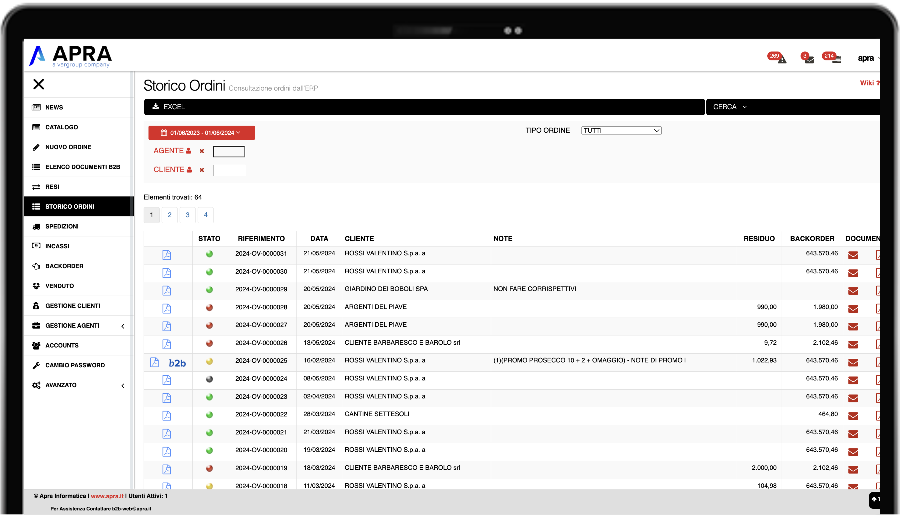Viewport: 900px width, 515px height.
Task: Open the www.apra.it footer link
Action: (x=107, y=495)
